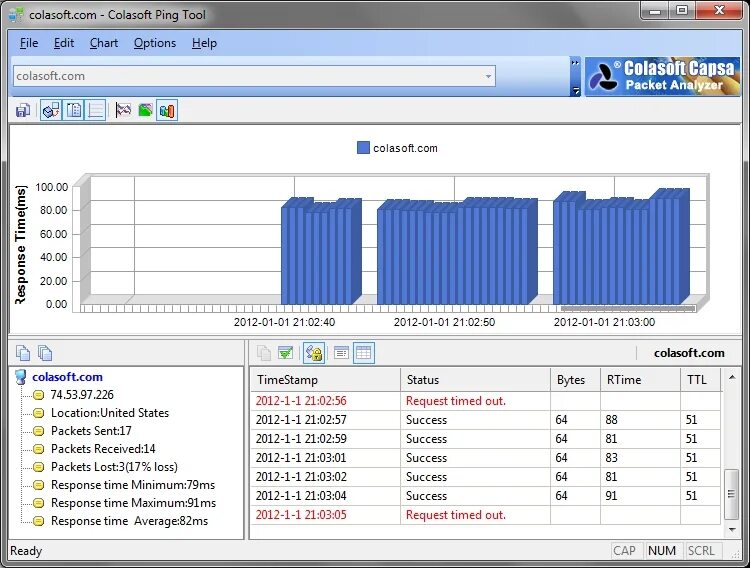Click the Bytes column header

click(576, 380)
